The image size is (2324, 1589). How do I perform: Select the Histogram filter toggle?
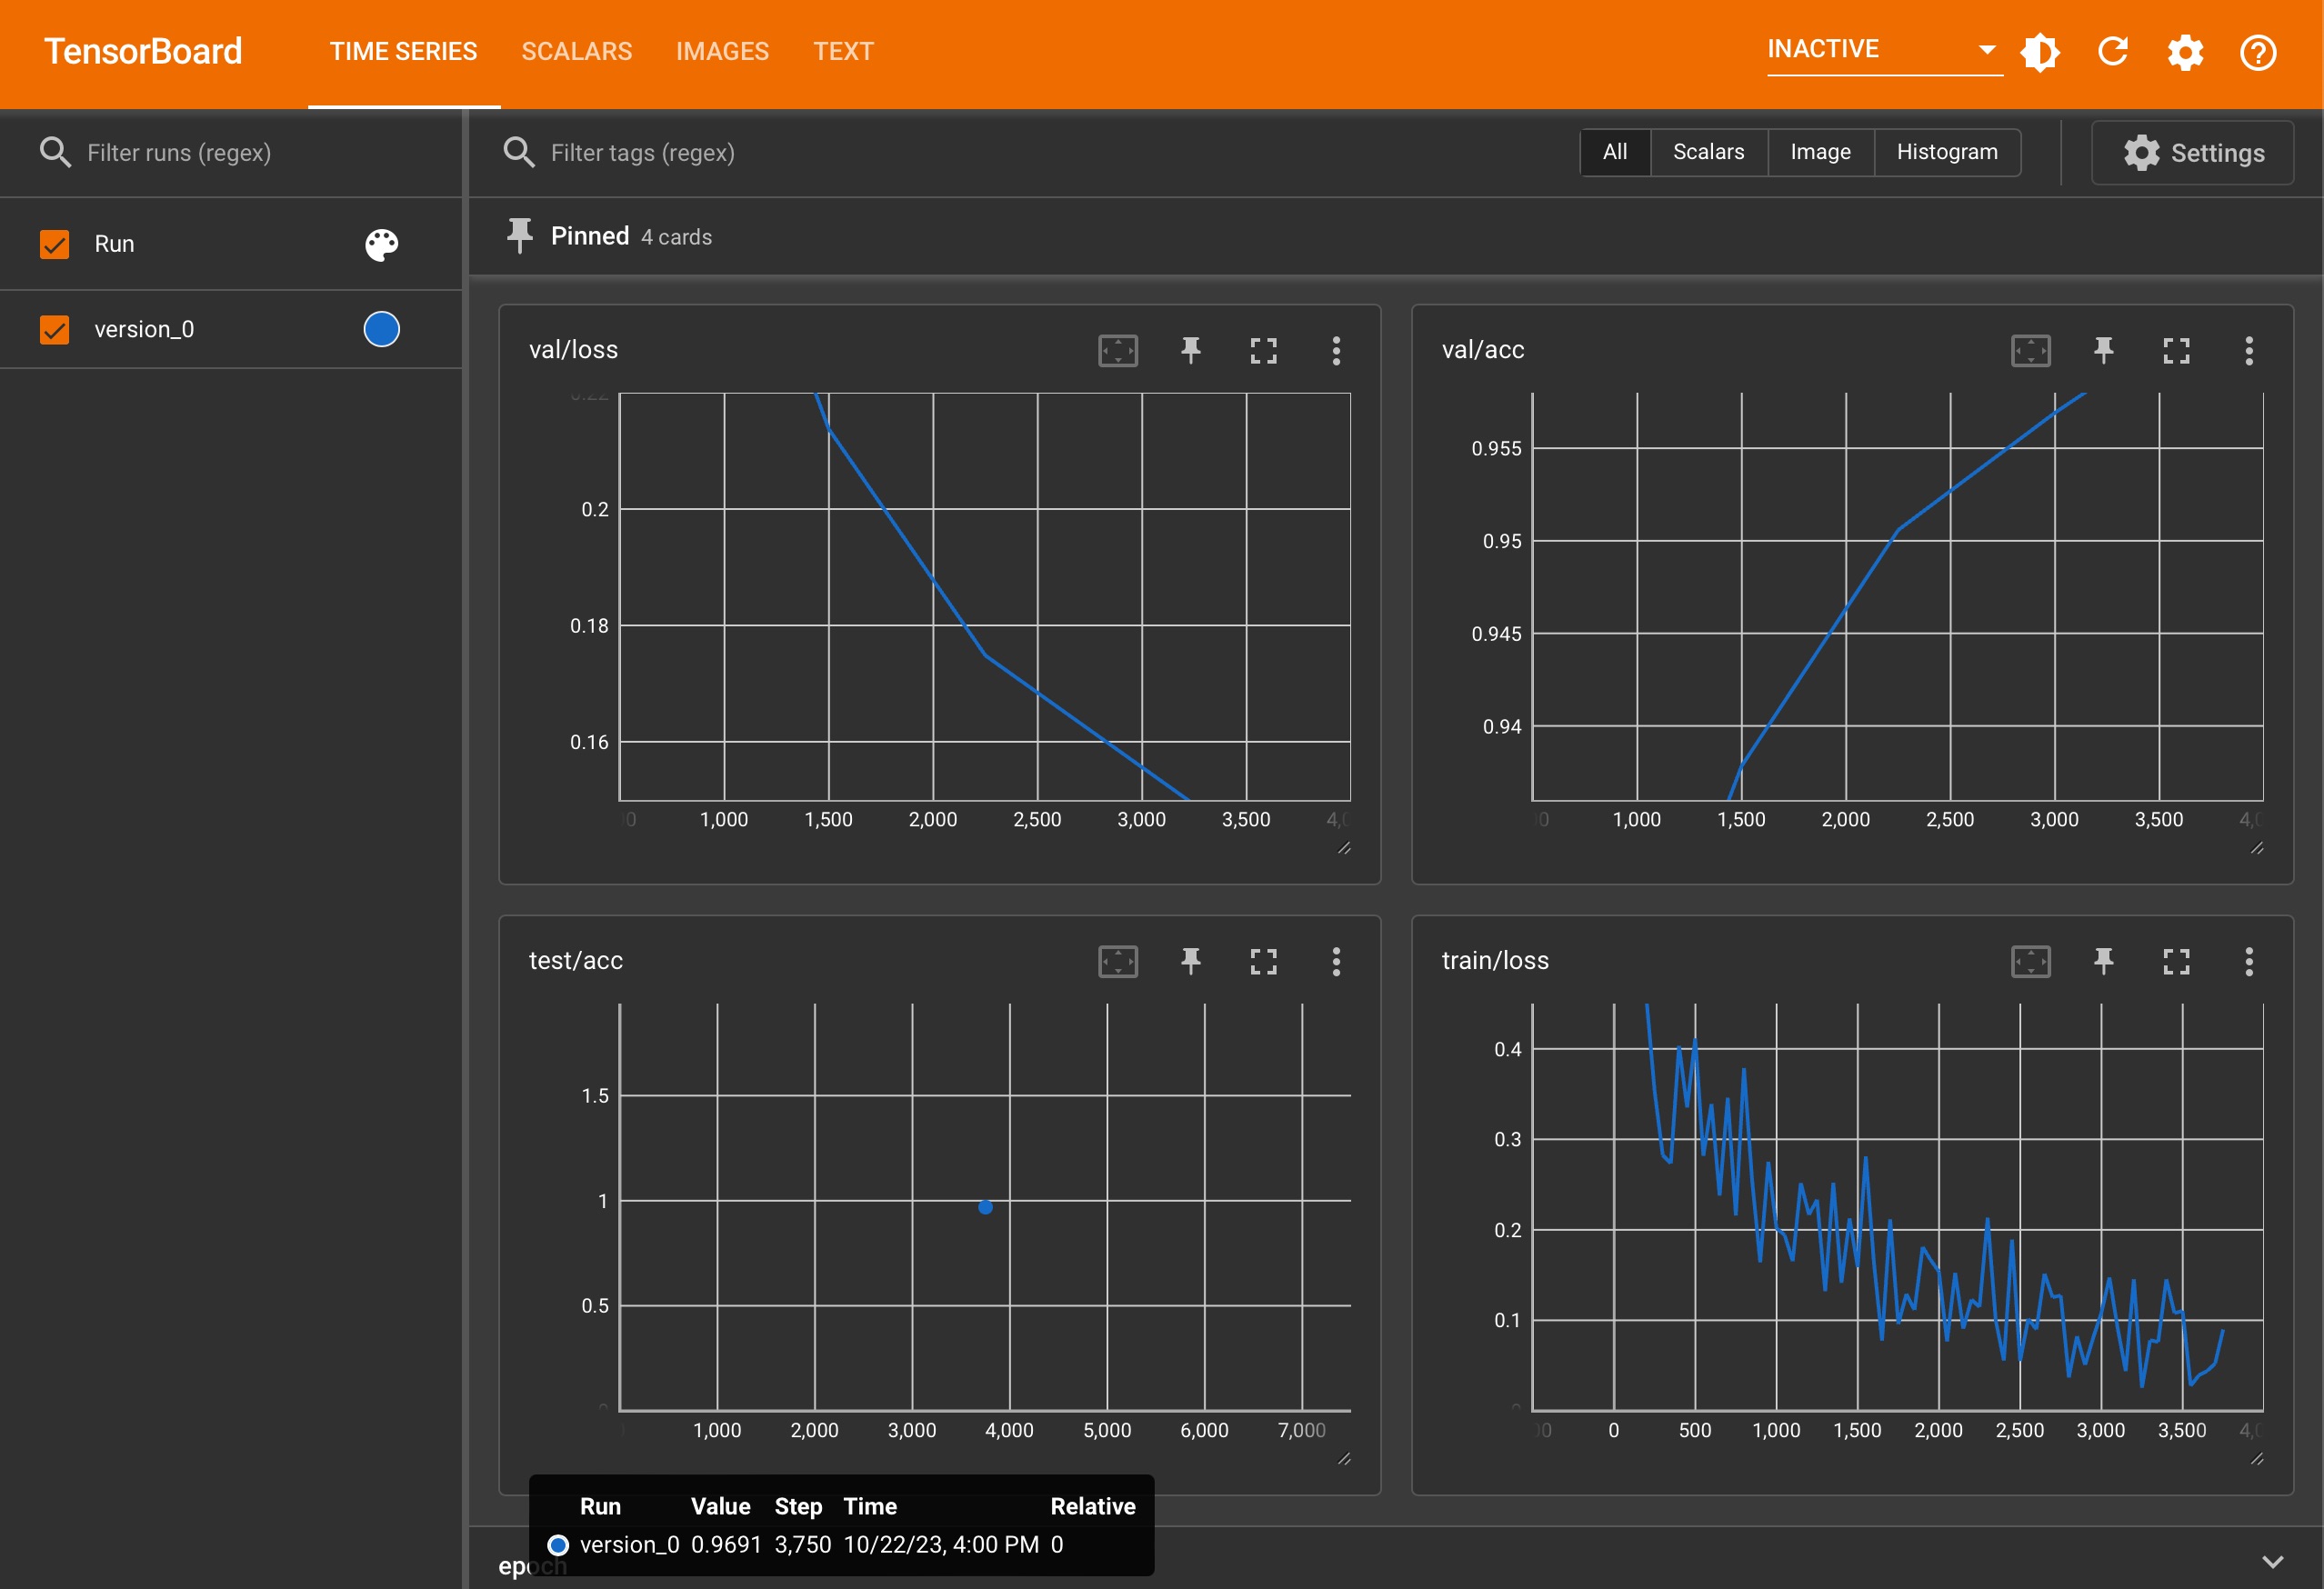click(x=1946, y=152)
